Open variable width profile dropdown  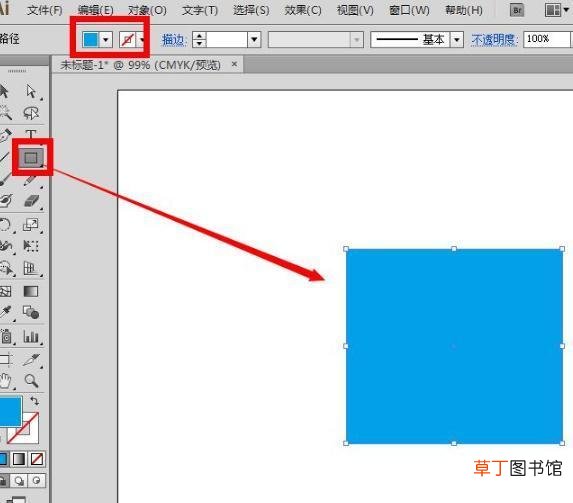[x=357, y=39]
